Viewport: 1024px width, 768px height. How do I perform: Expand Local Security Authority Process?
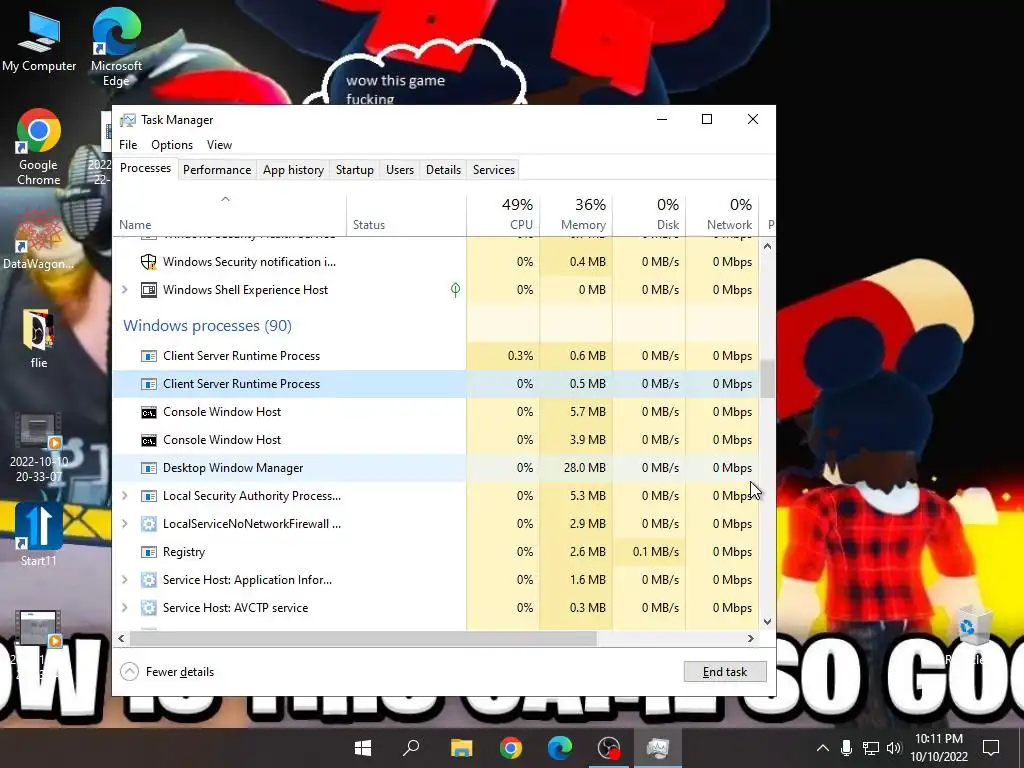125,496
